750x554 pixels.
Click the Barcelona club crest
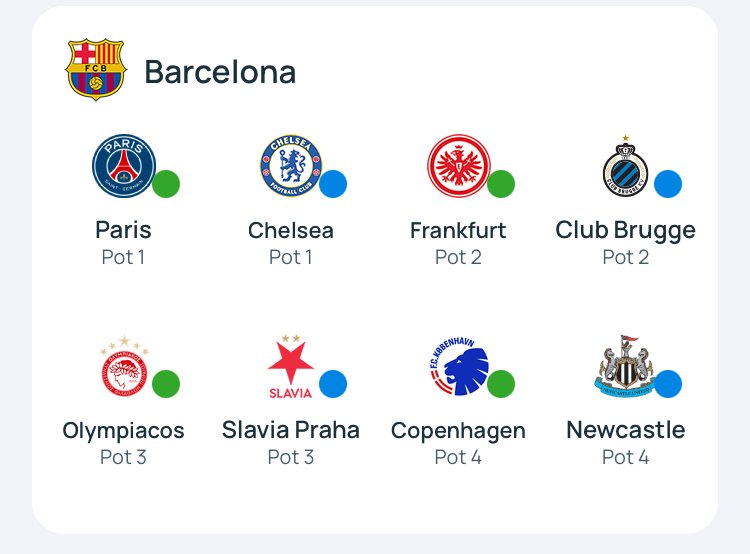(96, 70)
